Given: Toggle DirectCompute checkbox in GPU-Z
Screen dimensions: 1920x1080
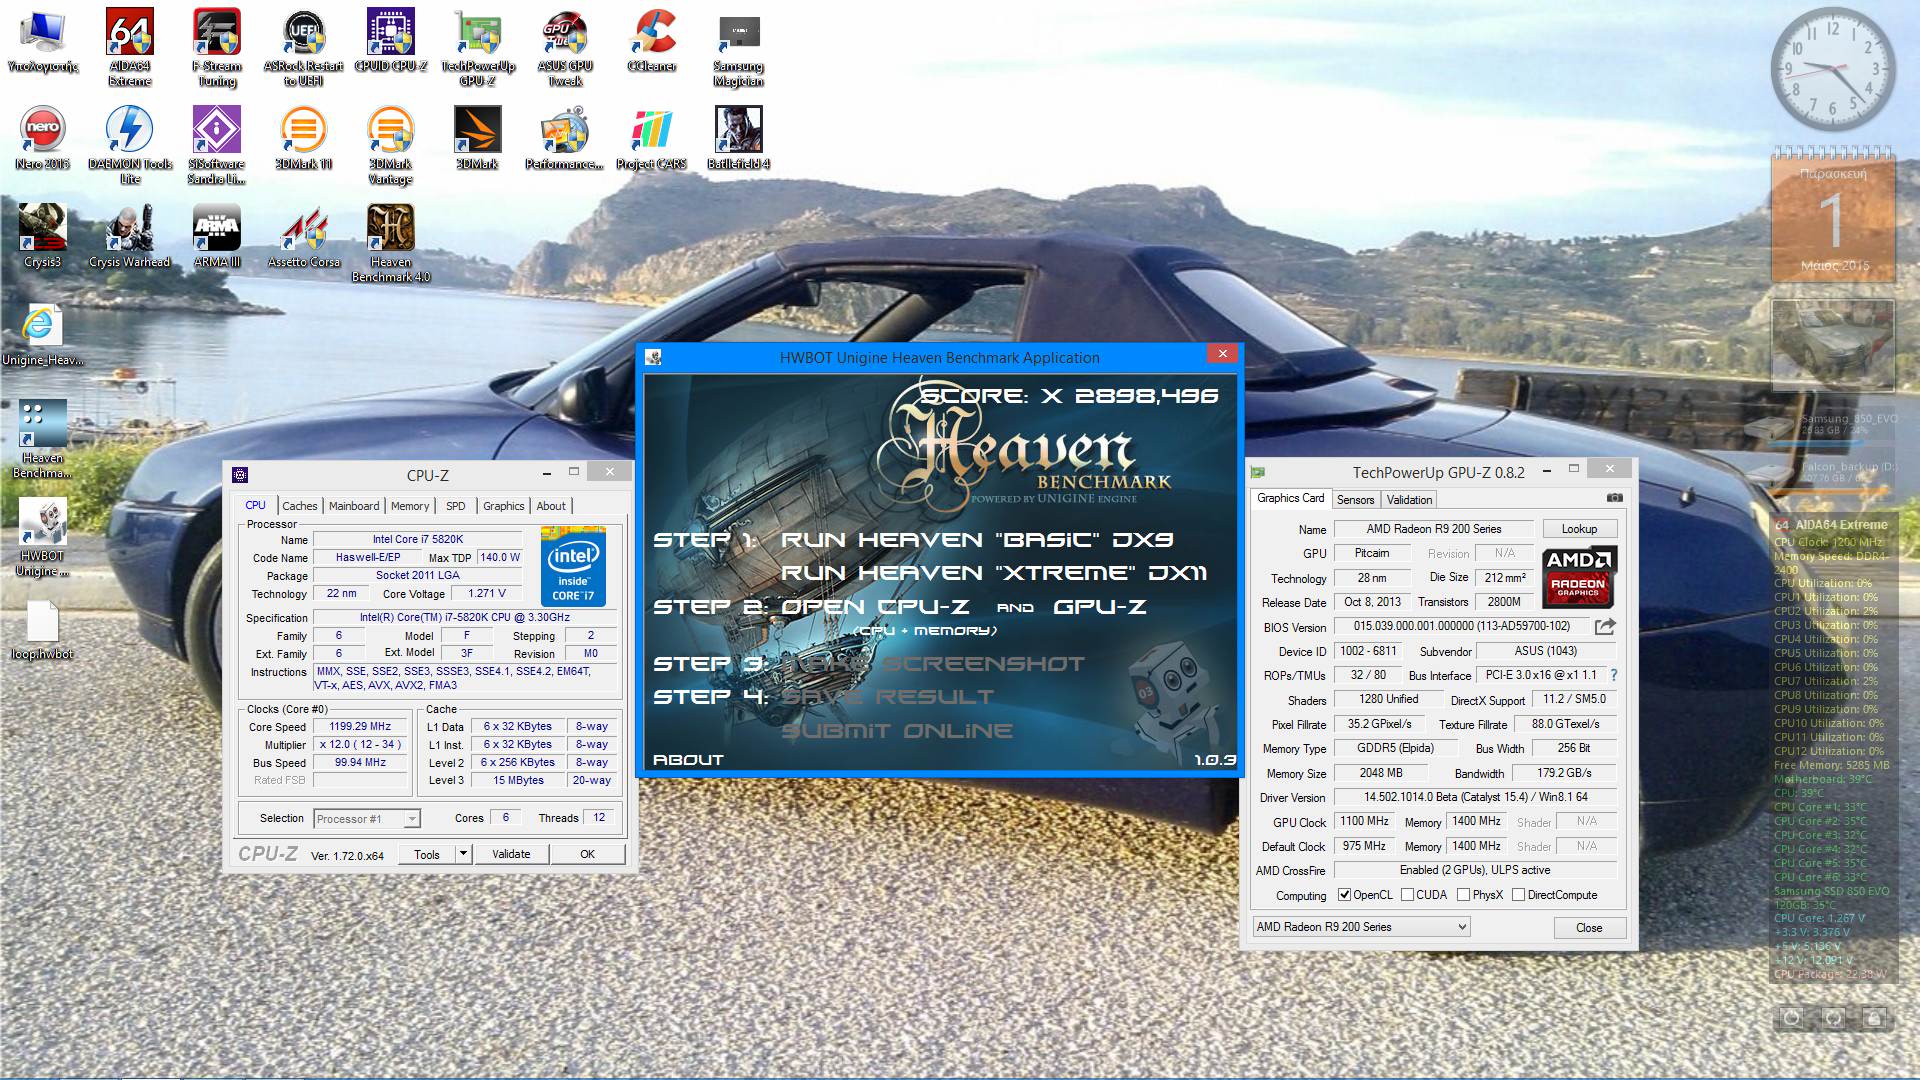Looking at the screenshot, I should (1518, 895).
